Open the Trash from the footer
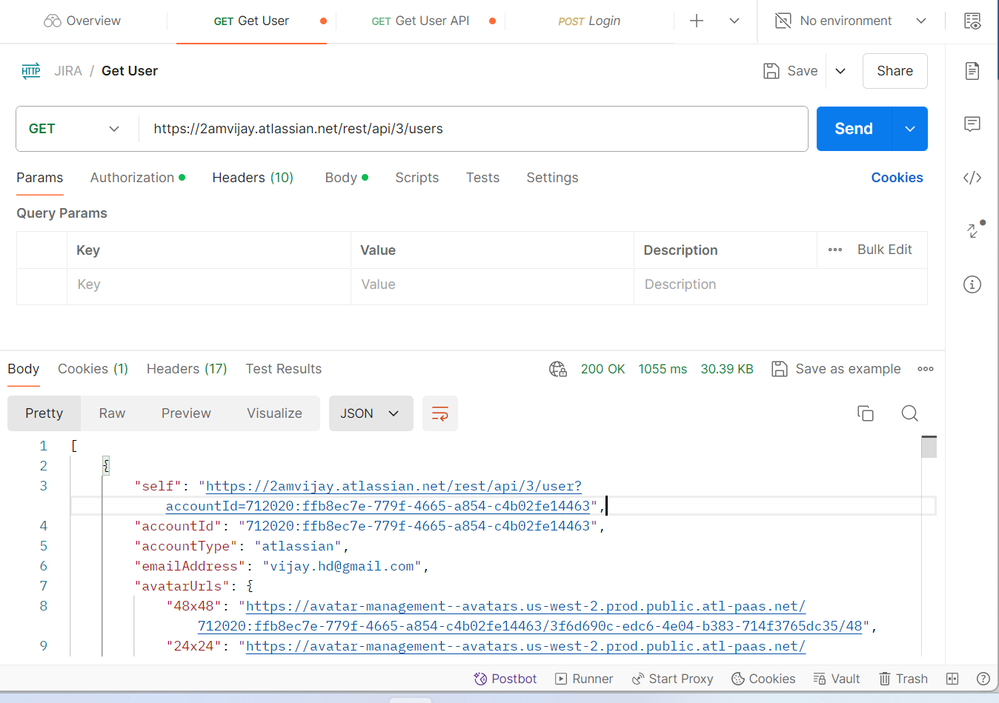This screenshot has height=703, width=999. tap(903, 678)
